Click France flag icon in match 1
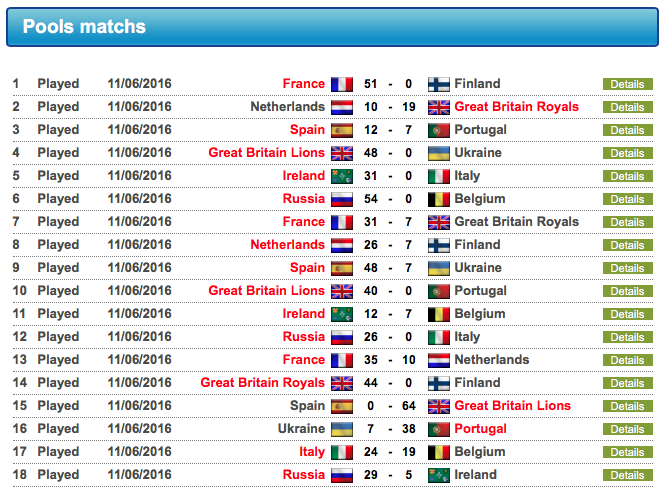Screen dimensions: 663x493 tap(342, 84)
